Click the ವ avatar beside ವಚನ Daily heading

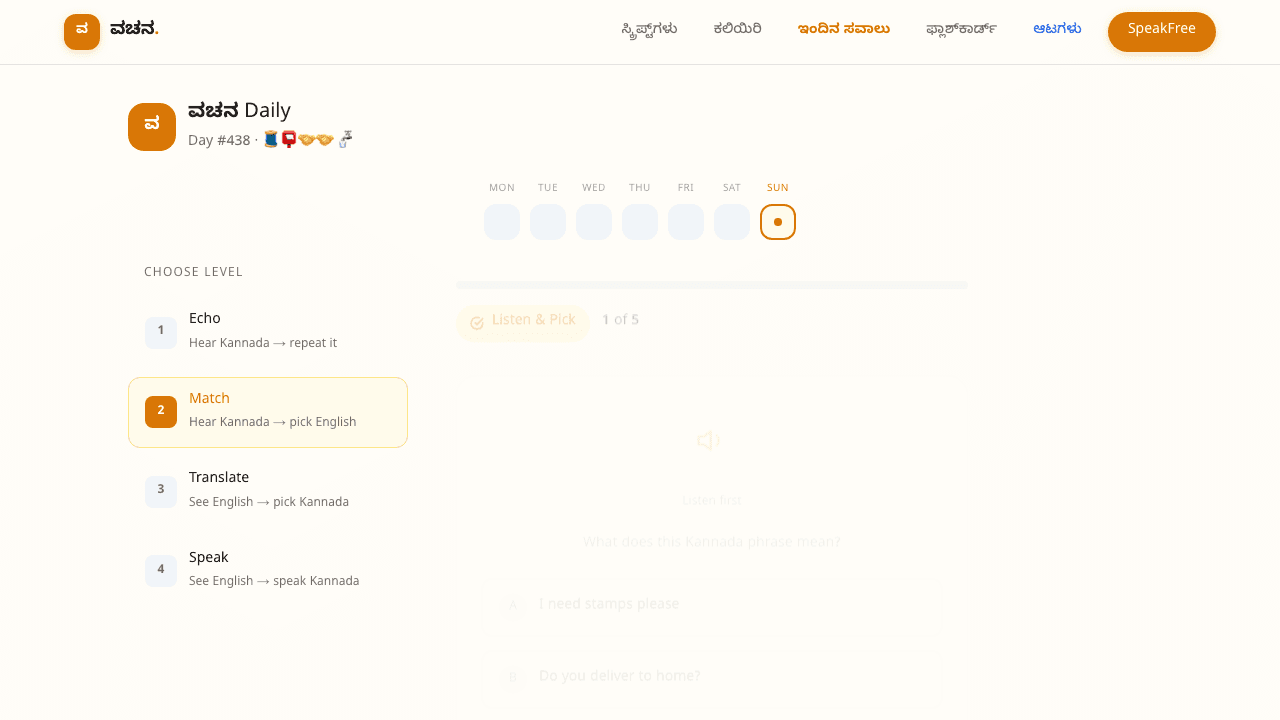tap(152, 126)
